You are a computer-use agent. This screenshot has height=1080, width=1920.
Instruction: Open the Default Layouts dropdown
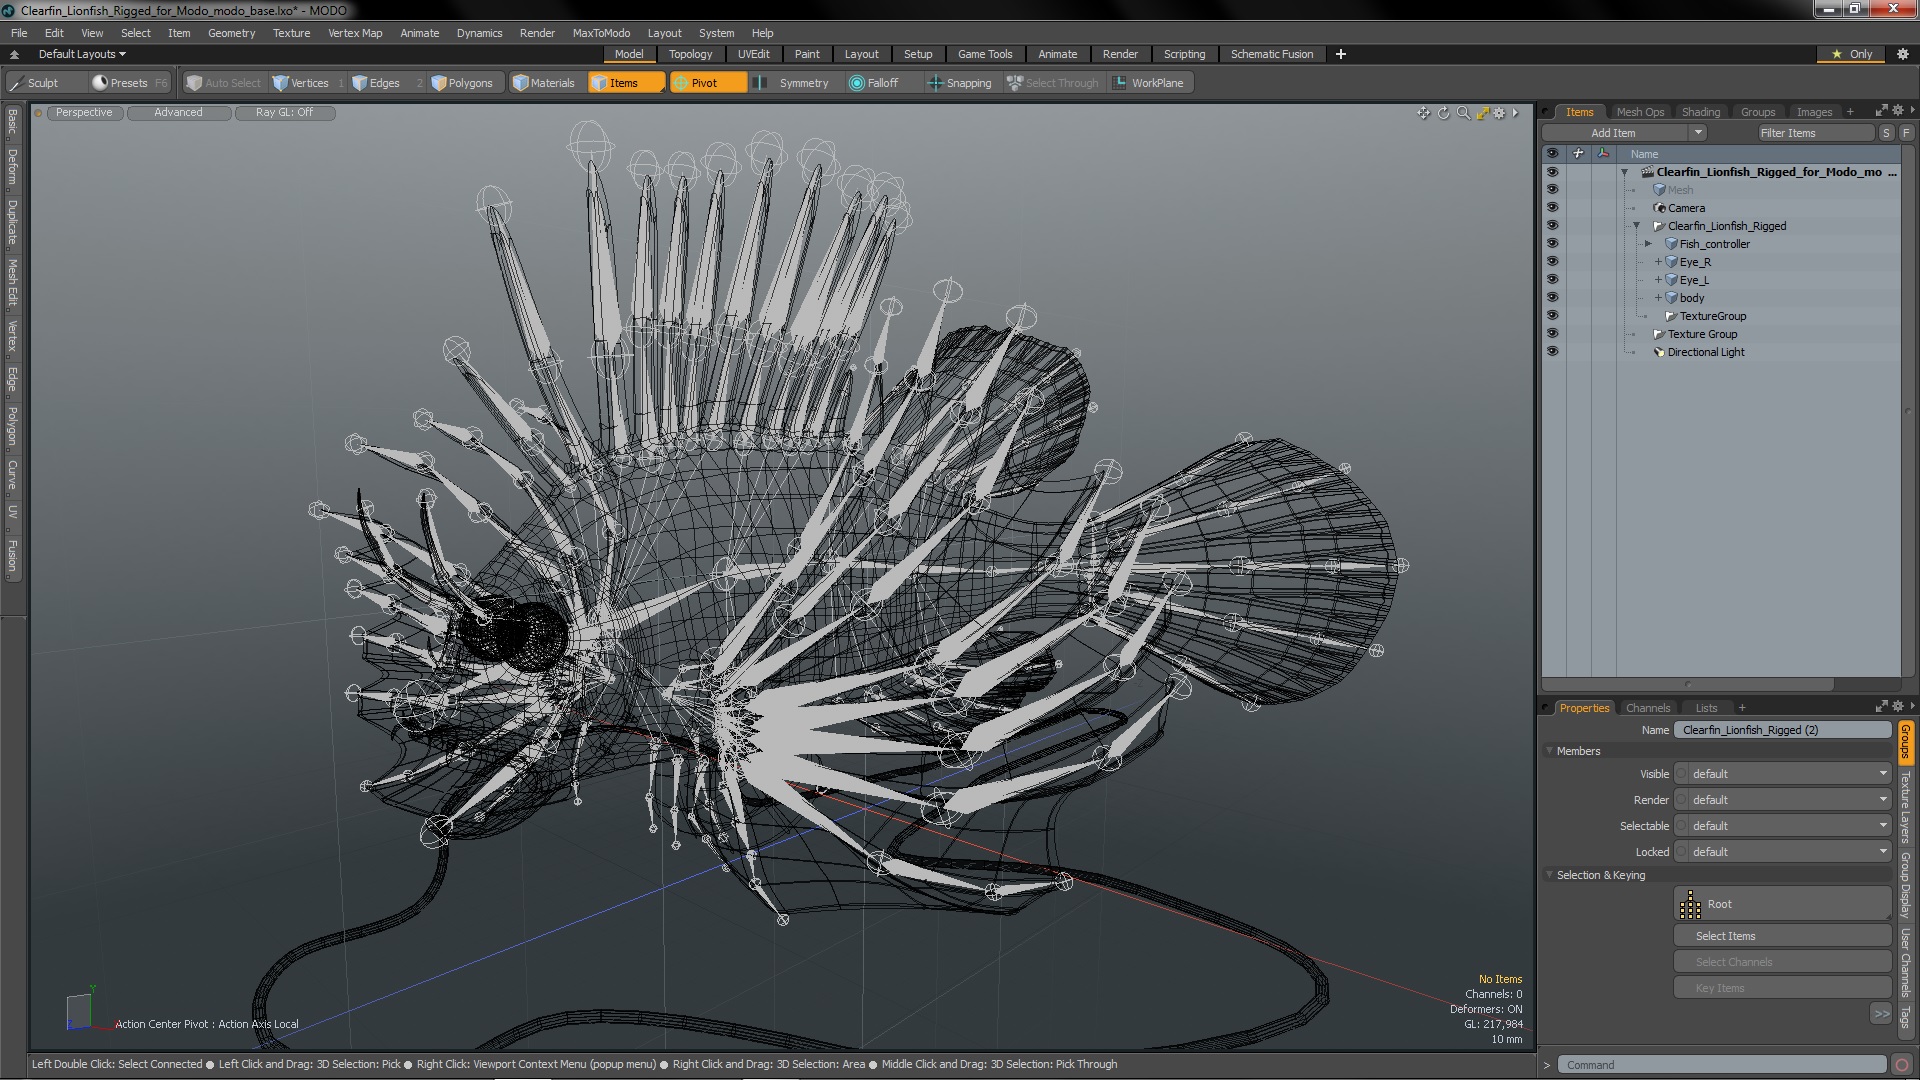82,54
